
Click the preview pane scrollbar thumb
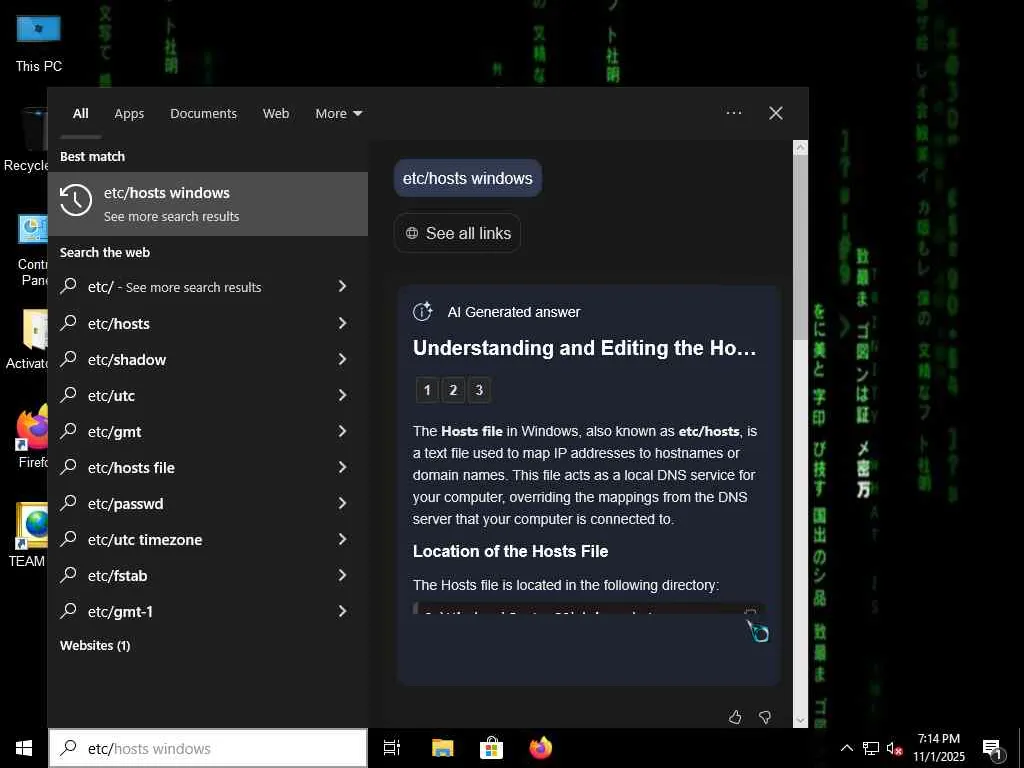point(801,248)
